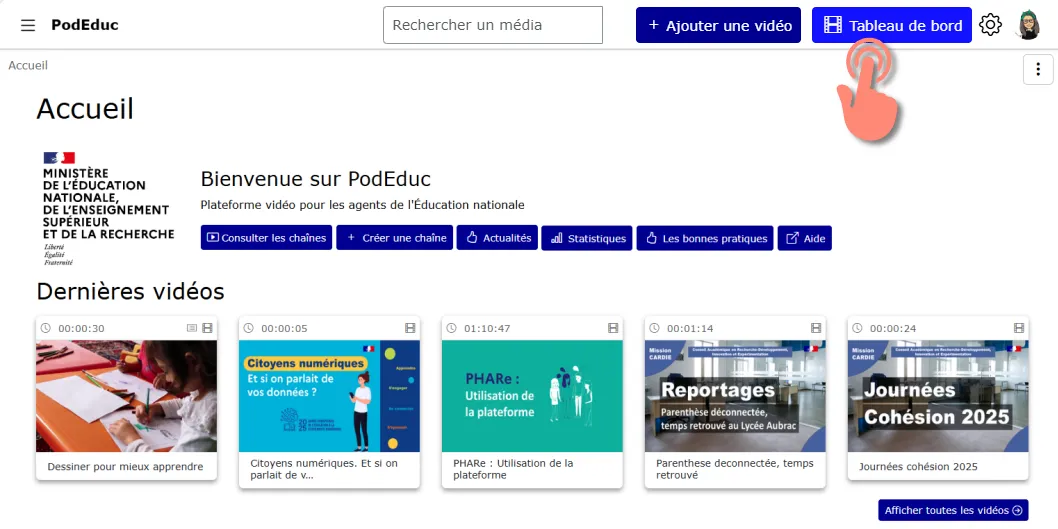This screenshot has height=529, width=1058.
Task: Open the Tableau de bord dashboard
Action: (891, 25)
